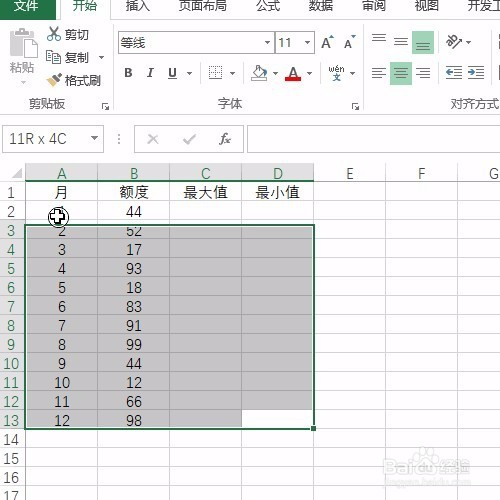Image resolution: width=500 pixels, height=500 pixels.
Task: Increase indent icon
Action: pos(476,73)
